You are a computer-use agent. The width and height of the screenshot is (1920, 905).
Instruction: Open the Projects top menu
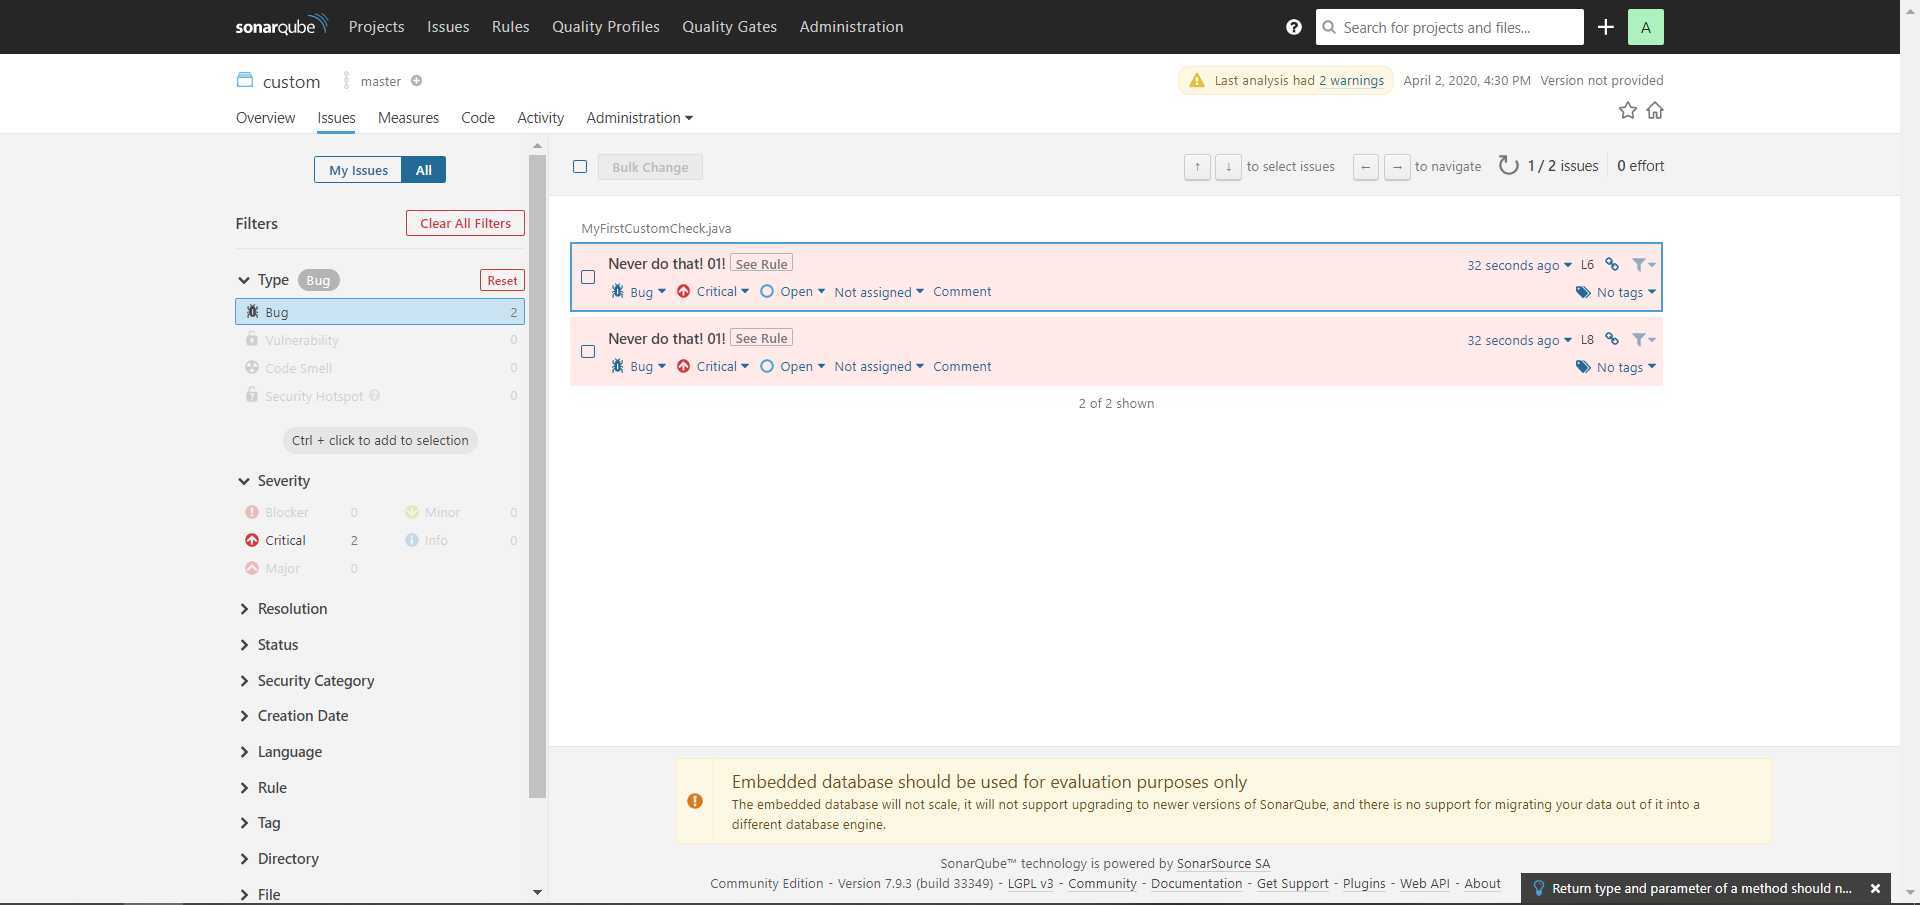pyautogui.click(x=376, y=27)
